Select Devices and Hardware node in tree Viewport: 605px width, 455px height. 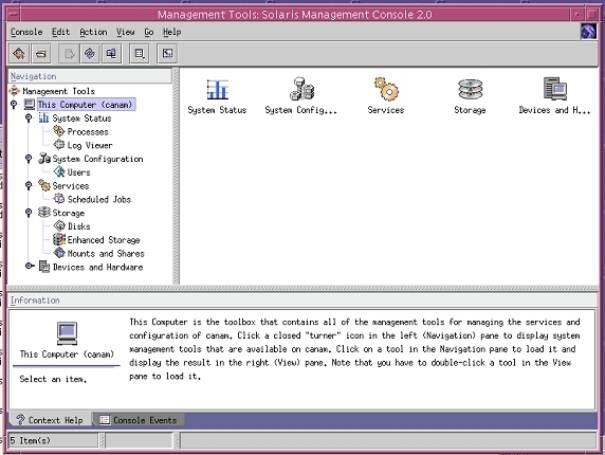click(x=98, y=267)
